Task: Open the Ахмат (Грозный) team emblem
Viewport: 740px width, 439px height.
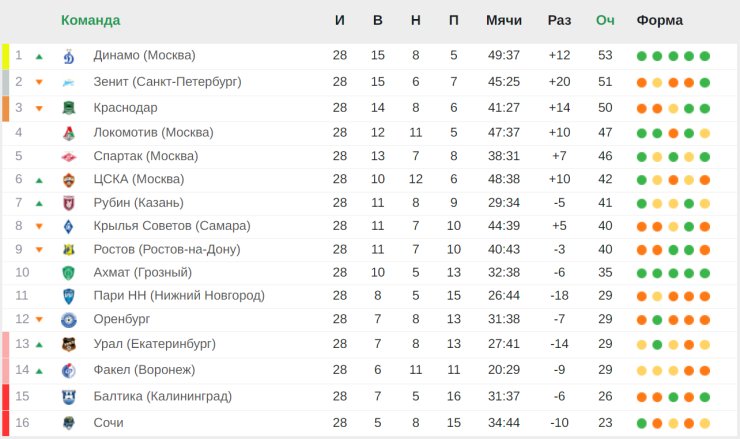Action: point(69,273)
